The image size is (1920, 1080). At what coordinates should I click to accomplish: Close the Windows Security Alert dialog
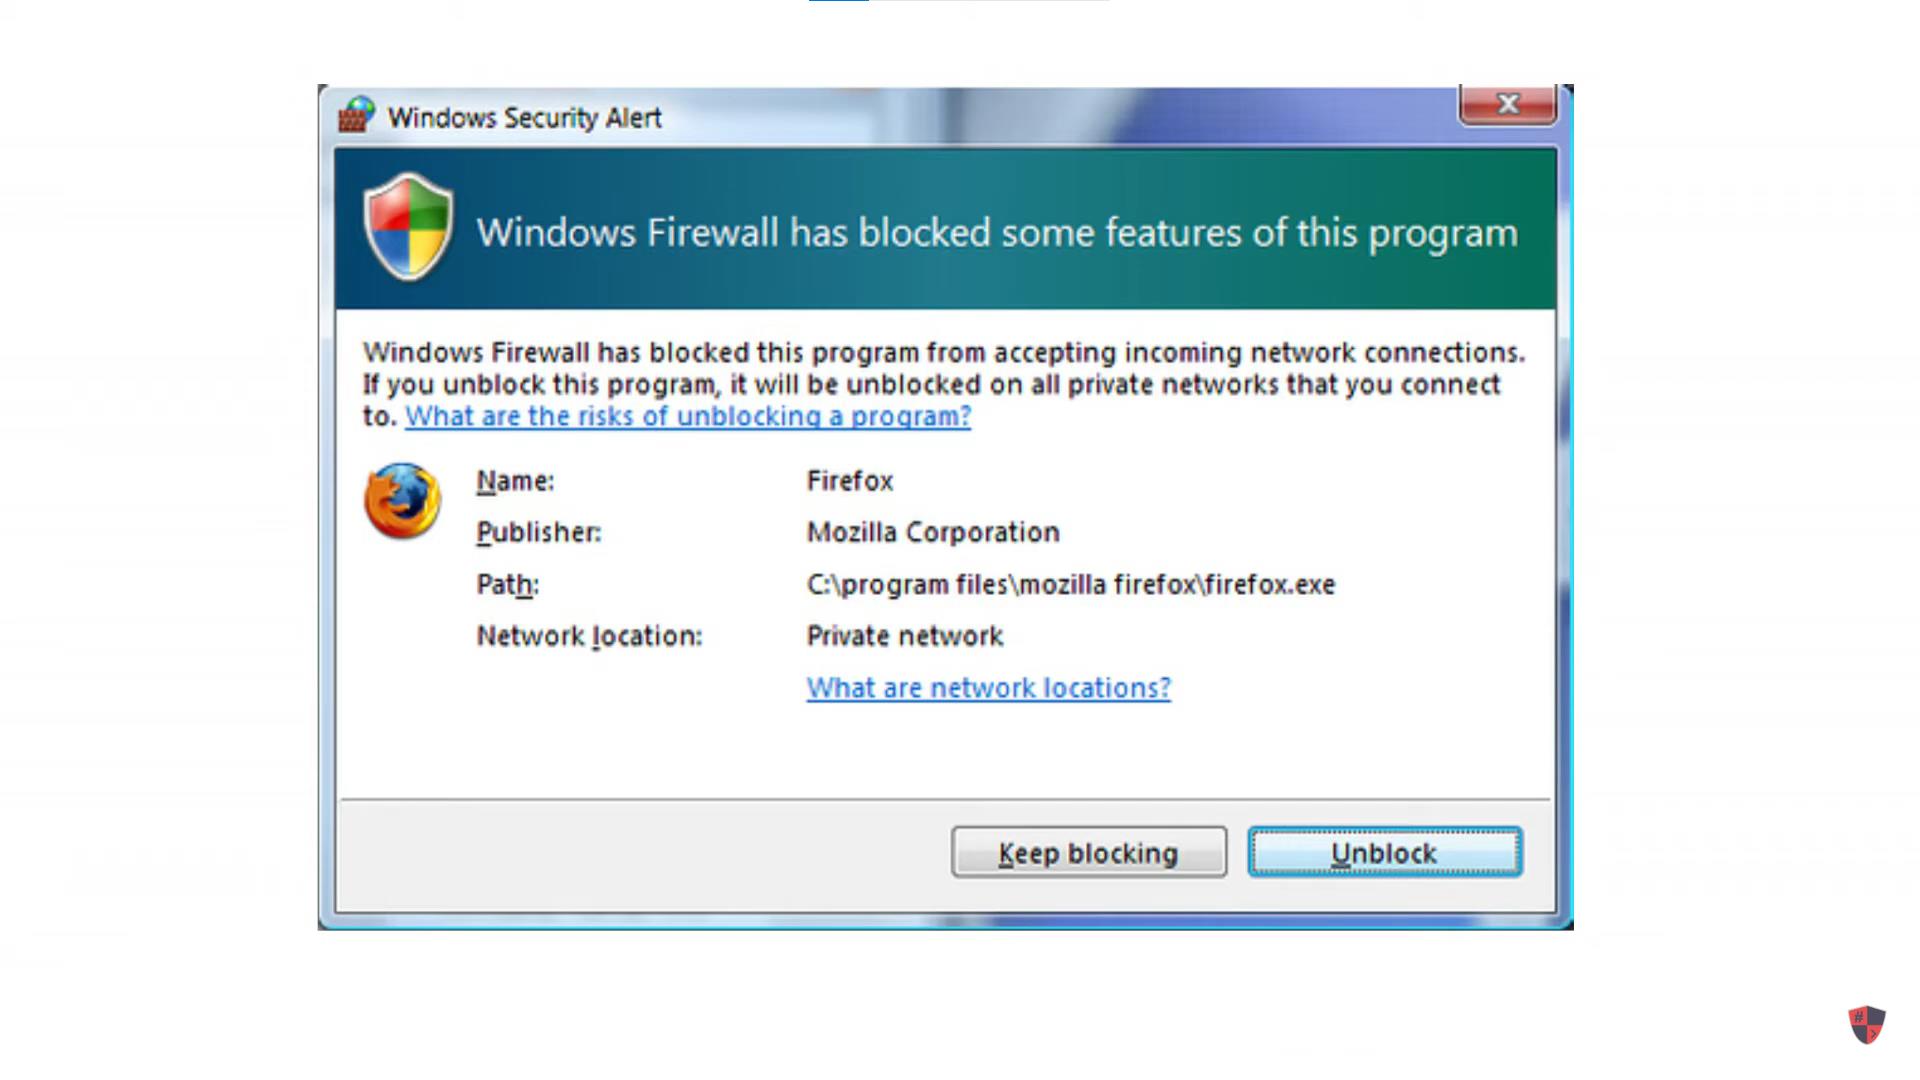(1508, 104)
